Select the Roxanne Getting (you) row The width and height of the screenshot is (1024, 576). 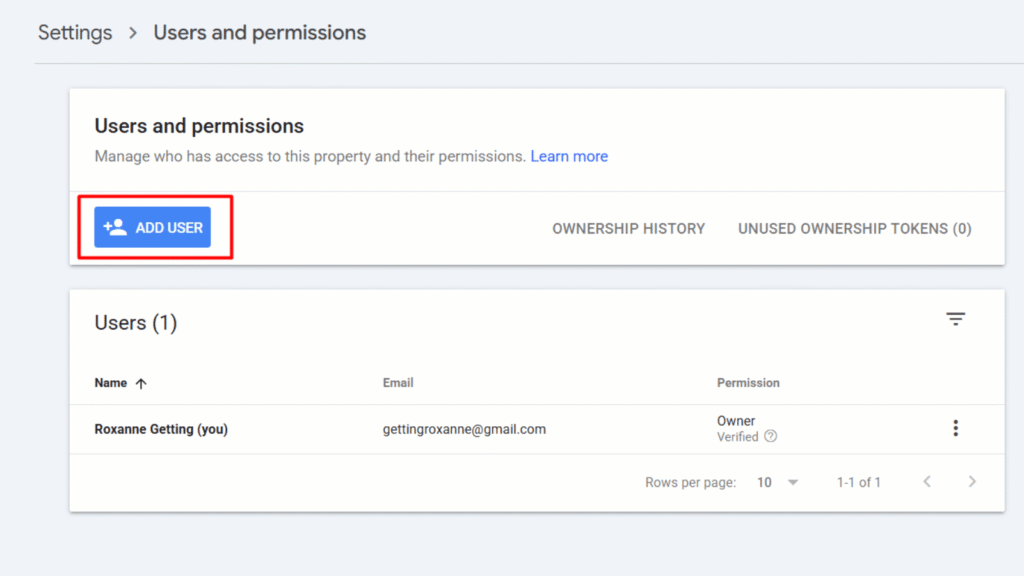pyautogui.click(x=537, y=429)
